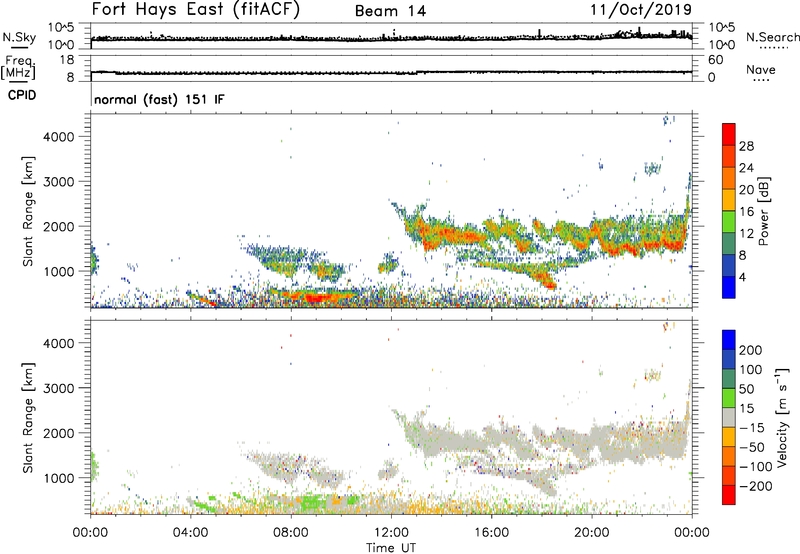Click the "08:00" time axis label
Viewport: 800px width, 554px height.
[x=291, y=533]
